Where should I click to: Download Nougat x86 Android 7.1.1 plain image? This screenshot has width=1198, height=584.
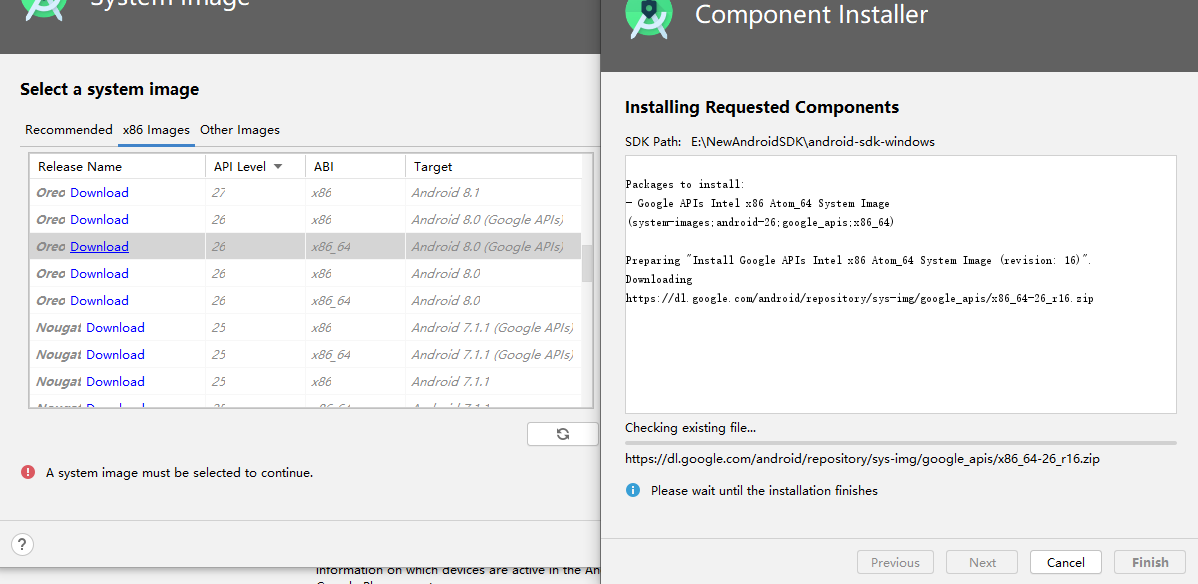click(x=115, y=381)
